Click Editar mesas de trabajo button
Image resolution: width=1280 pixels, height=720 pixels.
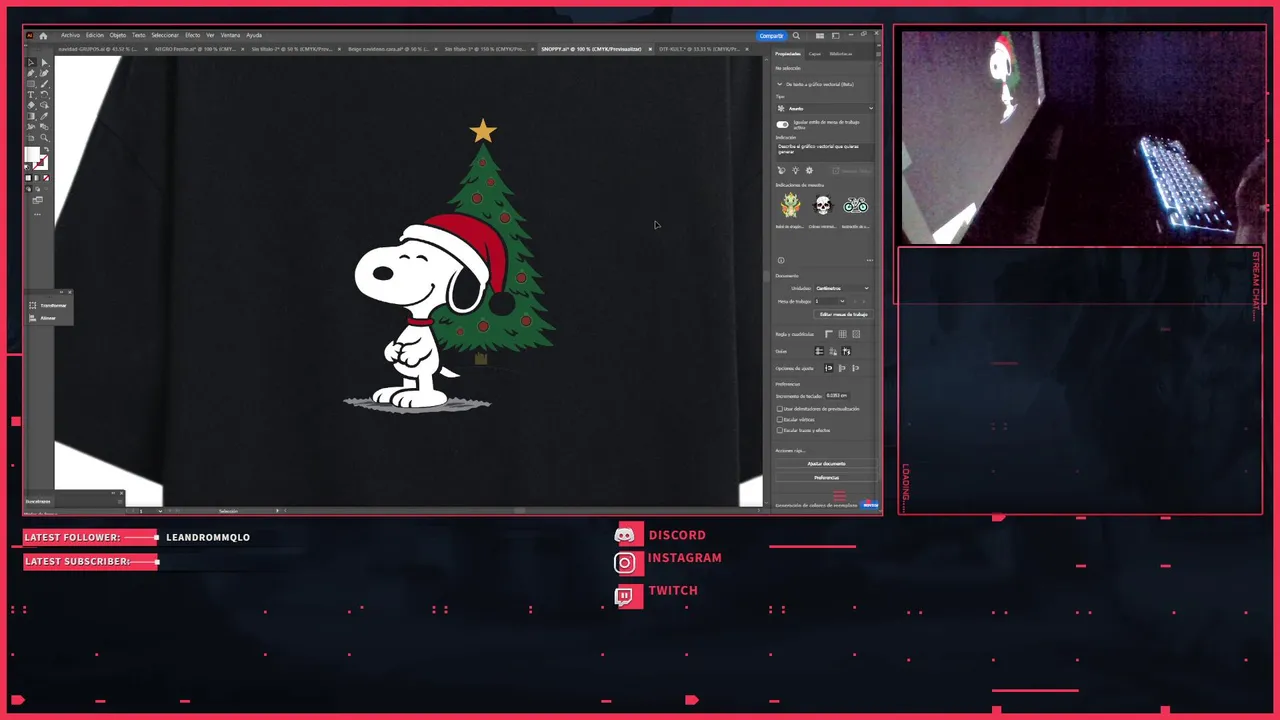pos(844,314)
